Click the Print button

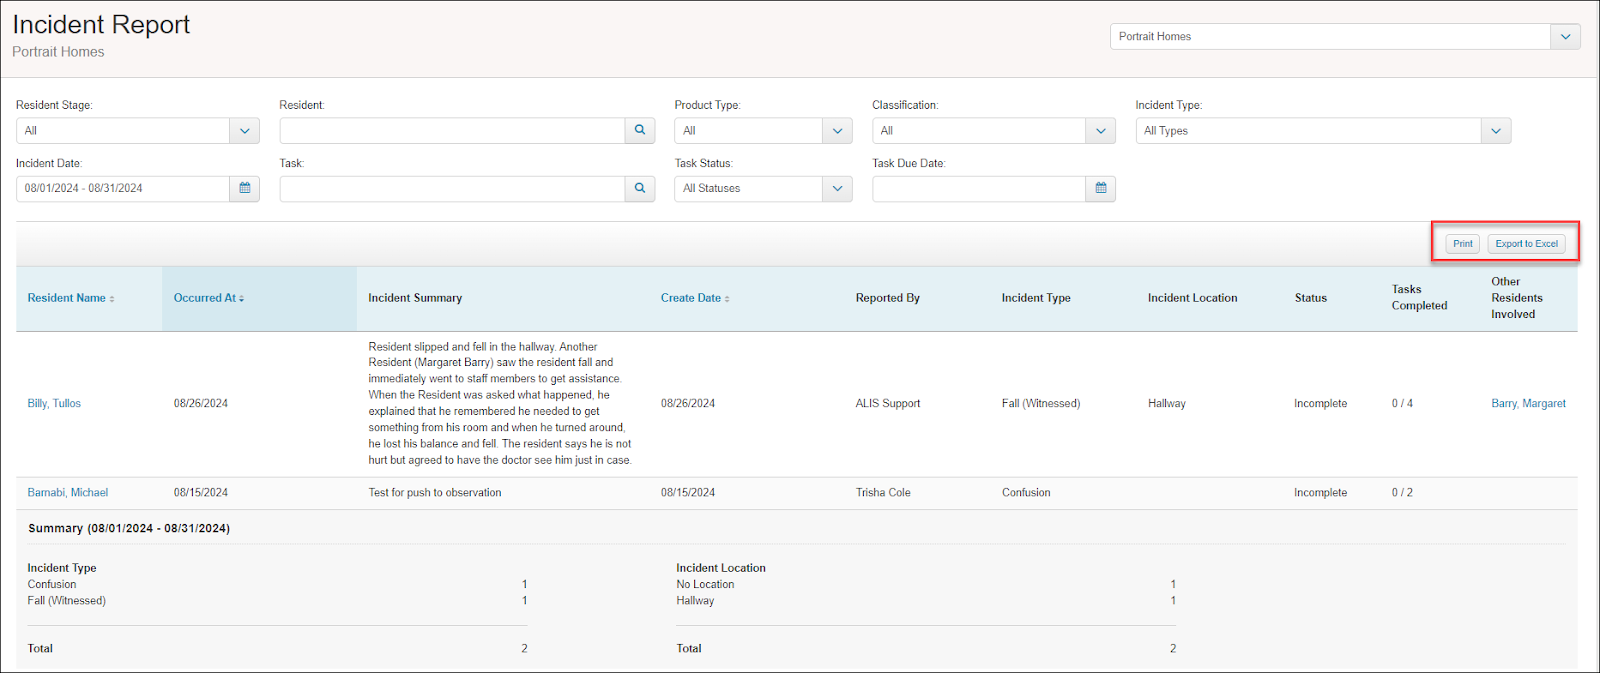pyautogui.click(x=1463, y=244)
